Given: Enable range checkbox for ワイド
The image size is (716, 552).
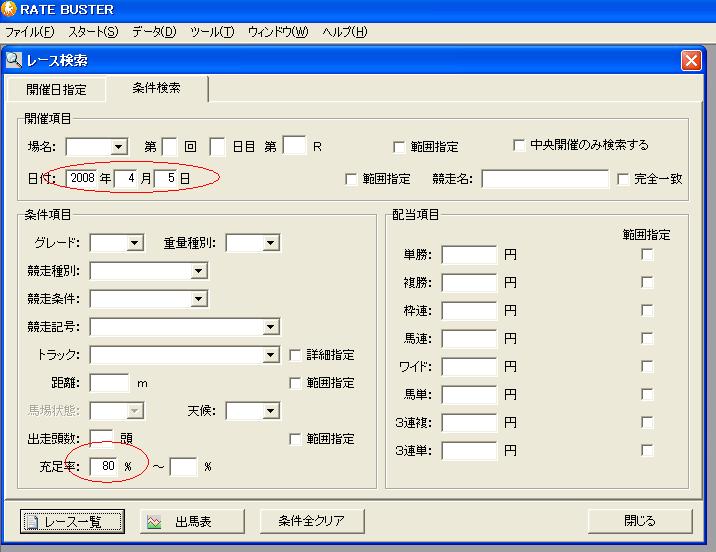Looking at the screenshot, I should [x=647, y=366].
